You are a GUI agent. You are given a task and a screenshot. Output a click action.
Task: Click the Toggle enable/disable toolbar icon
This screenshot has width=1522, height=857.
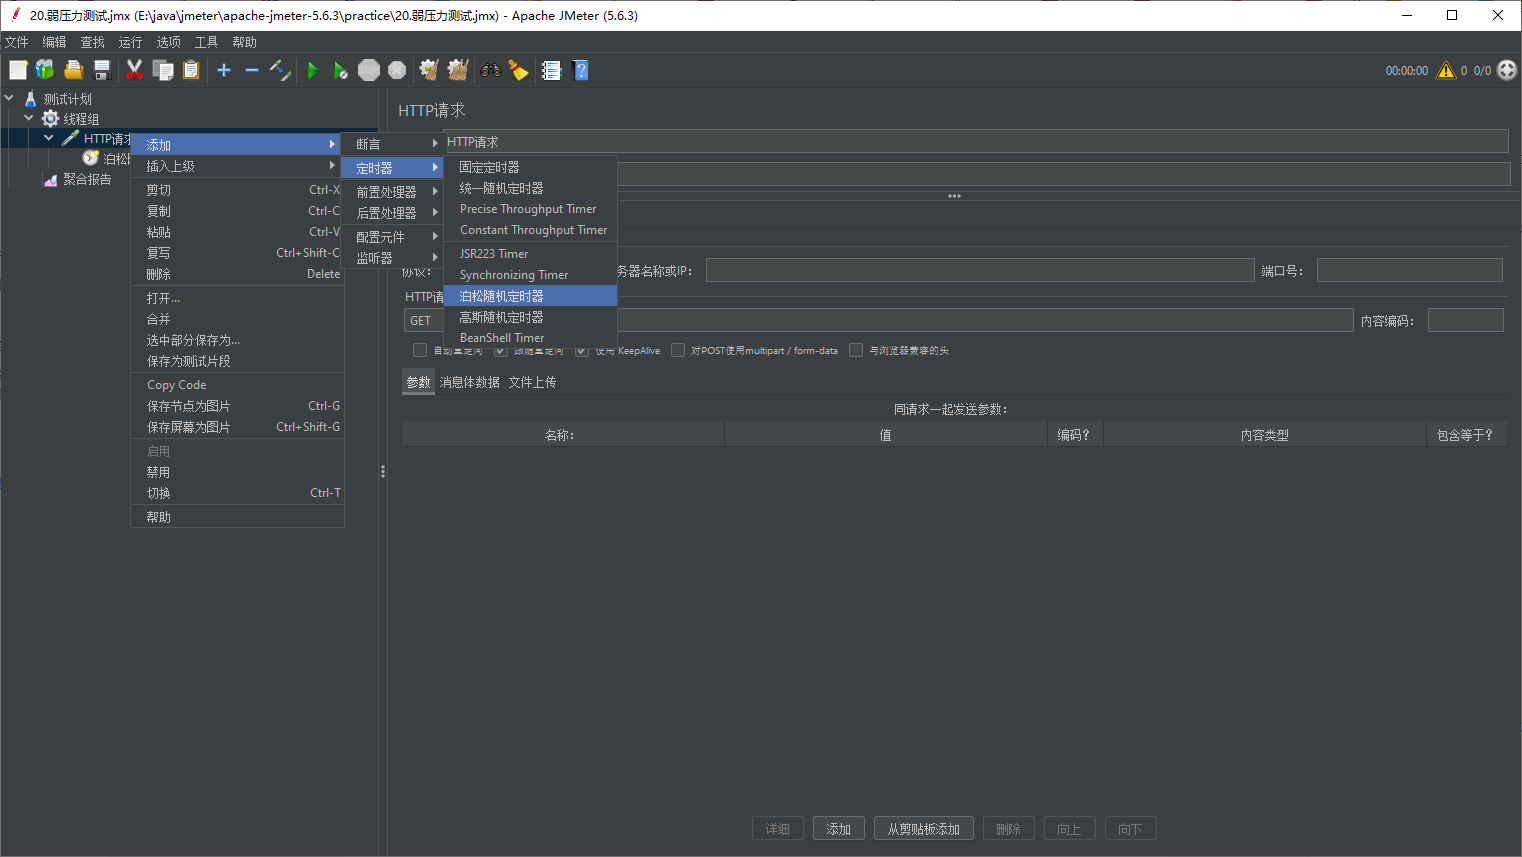click(x=280, y=70)
